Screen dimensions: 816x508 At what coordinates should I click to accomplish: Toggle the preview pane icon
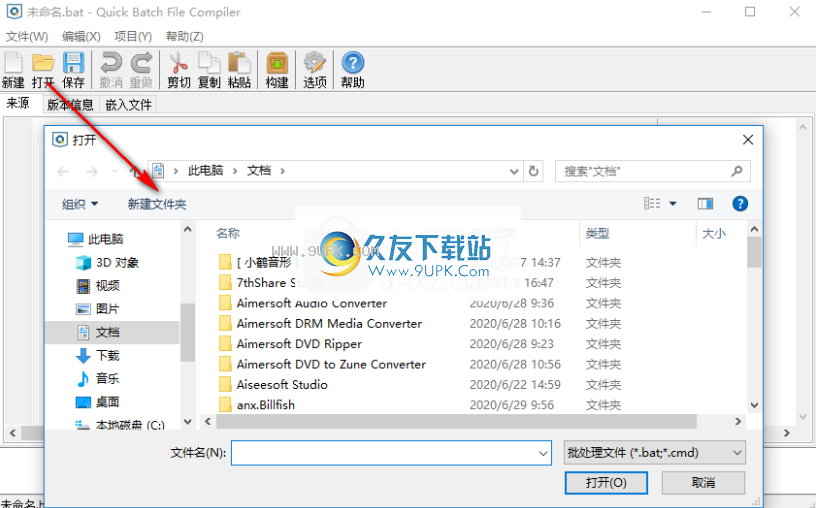pos(705,204)
